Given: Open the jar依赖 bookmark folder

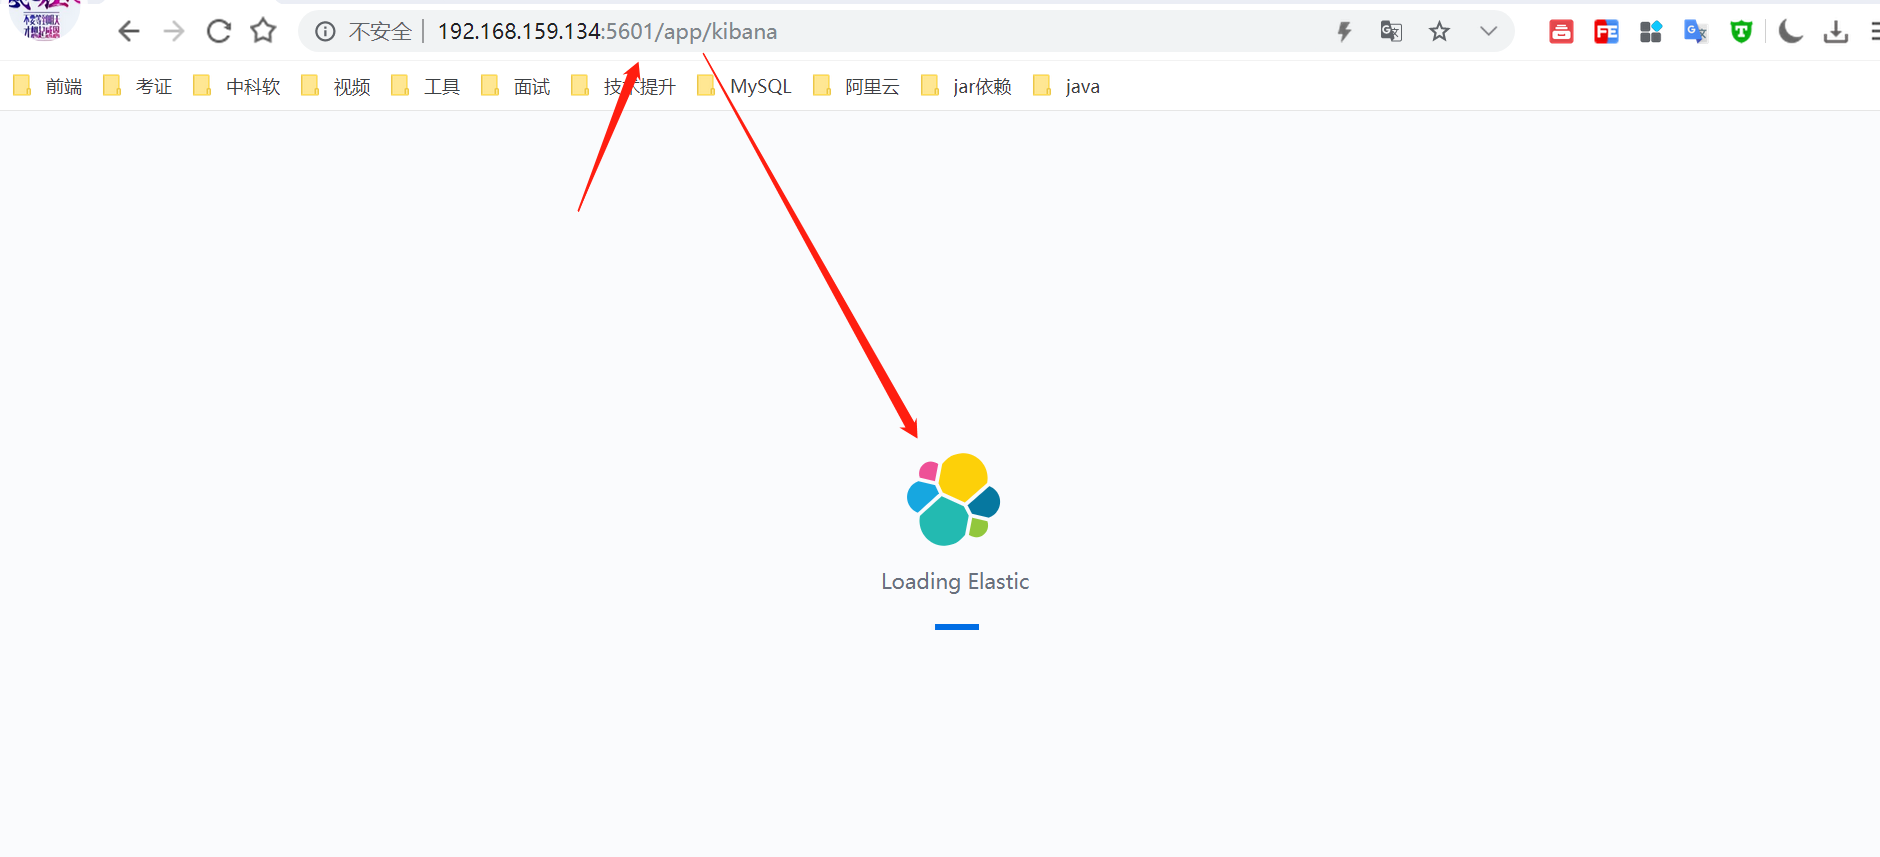Looking at the screenshot, I should (x=966, y=87).
